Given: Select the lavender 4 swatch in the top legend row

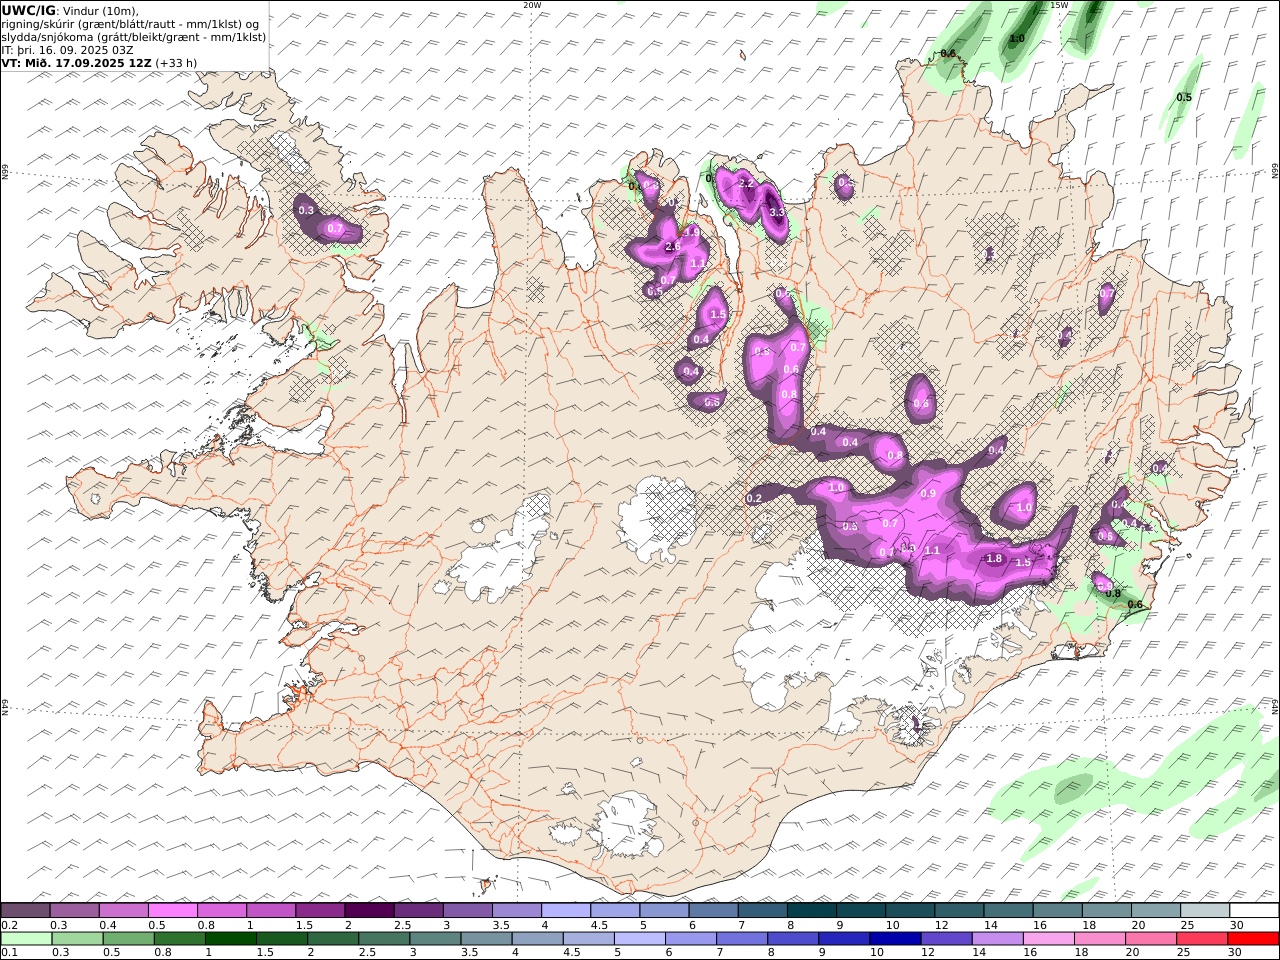Looking at the screenshot, I should pos(566,910).
